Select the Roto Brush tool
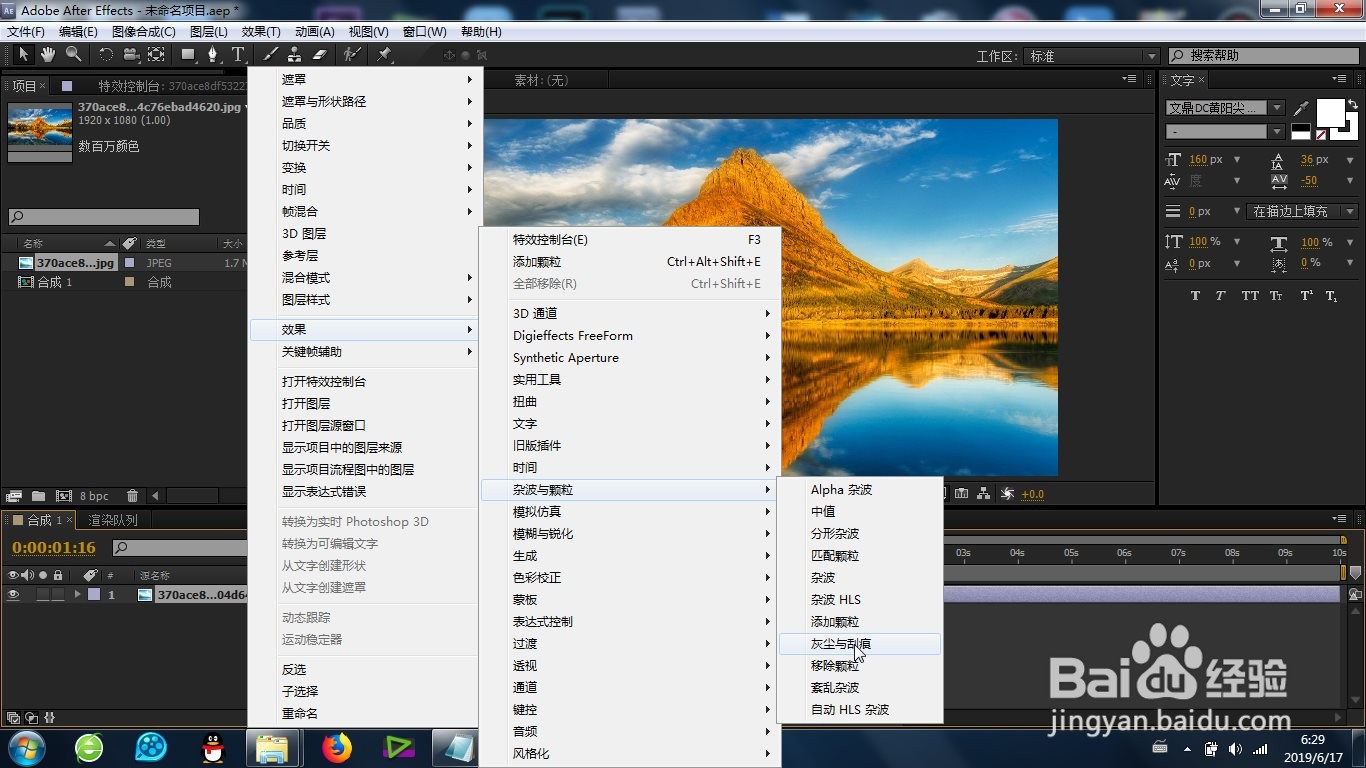This screenshot has width=1366, height=768. 352,54
